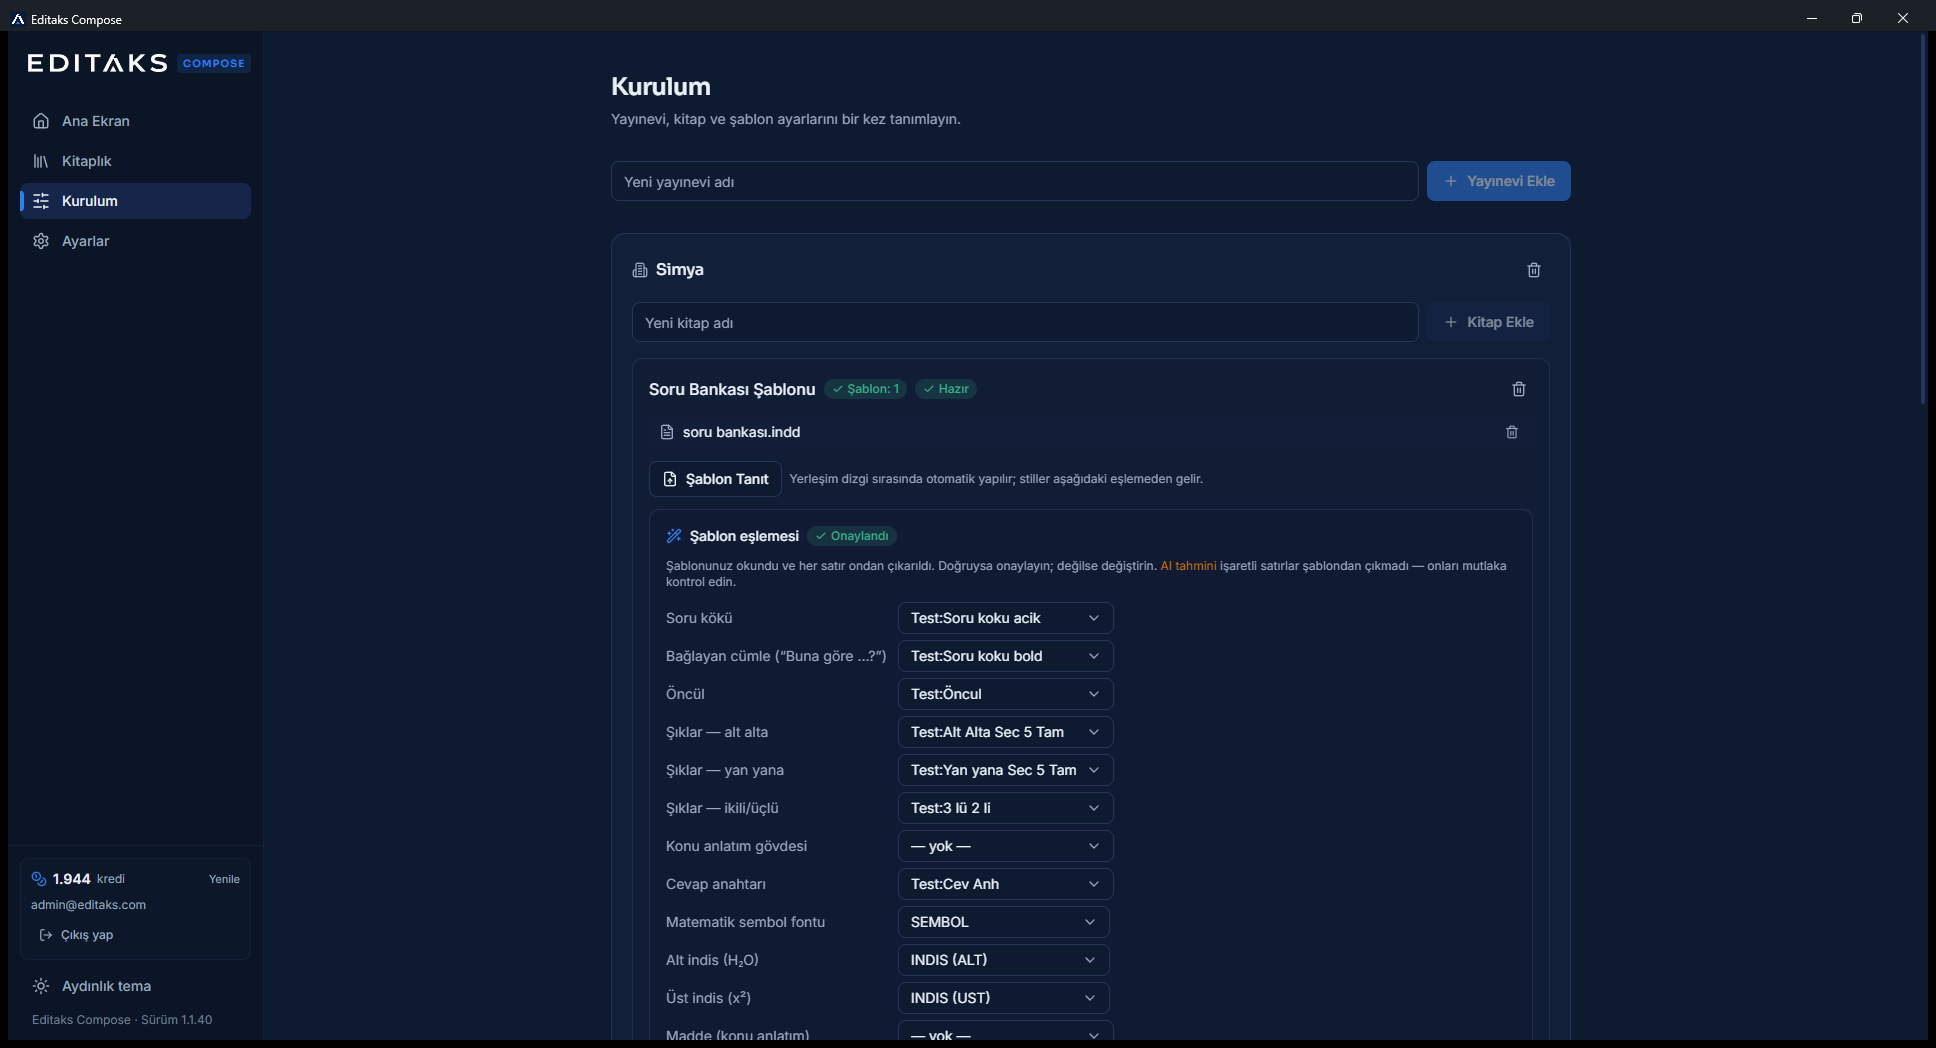This screenshot has height=1048, width=1936.
Task: Click the vertical page scrollbar
Action: tap(1922, 220)
